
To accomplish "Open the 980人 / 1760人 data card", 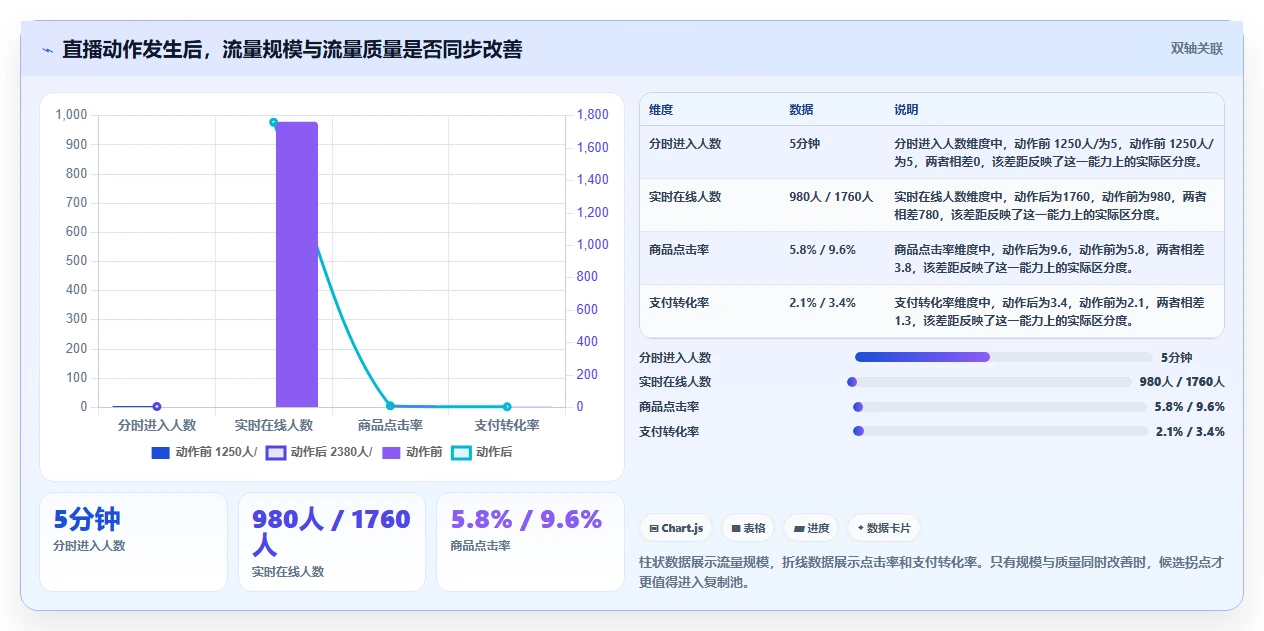I will click(332, 542).
